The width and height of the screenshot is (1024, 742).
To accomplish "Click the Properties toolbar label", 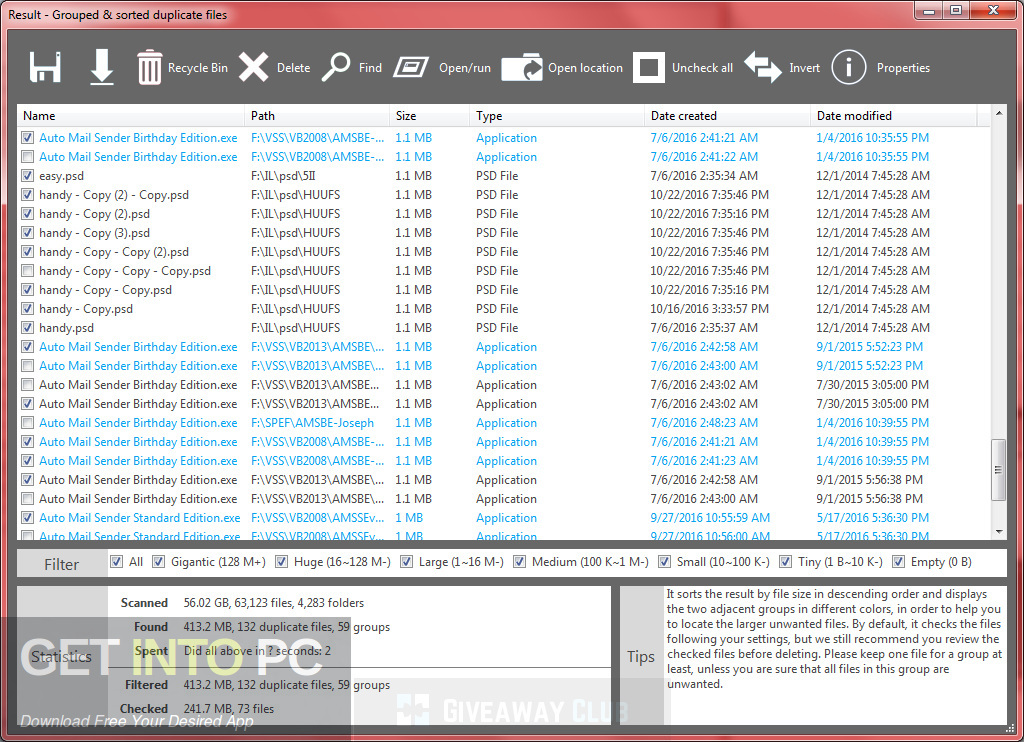I will 903,68.
